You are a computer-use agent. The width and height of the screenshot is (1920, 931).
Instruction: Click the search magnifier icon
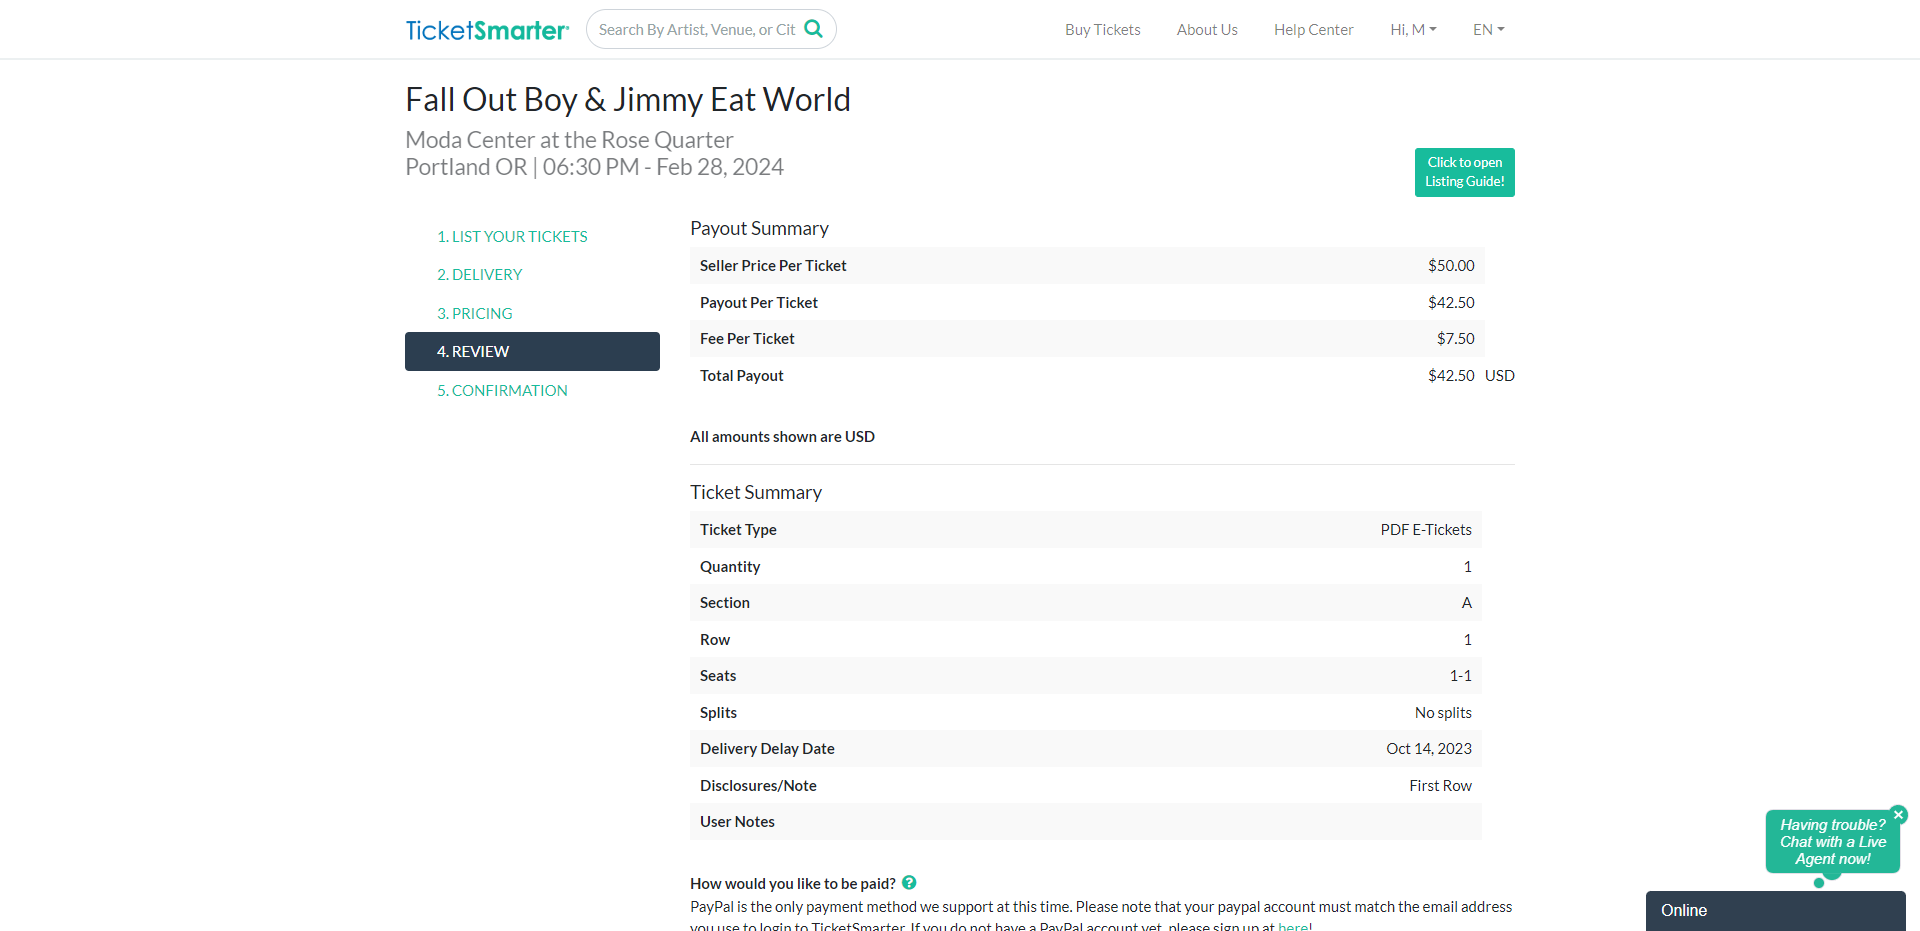pyautogui.click(x=814, y=29)
